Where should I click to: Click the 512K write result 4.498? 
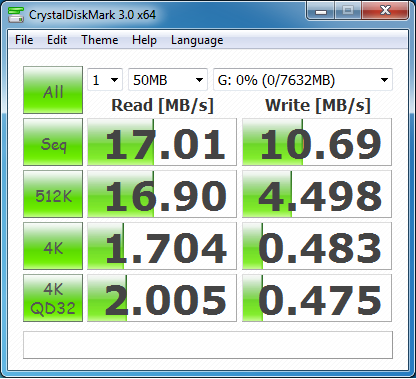click(317, 194)
